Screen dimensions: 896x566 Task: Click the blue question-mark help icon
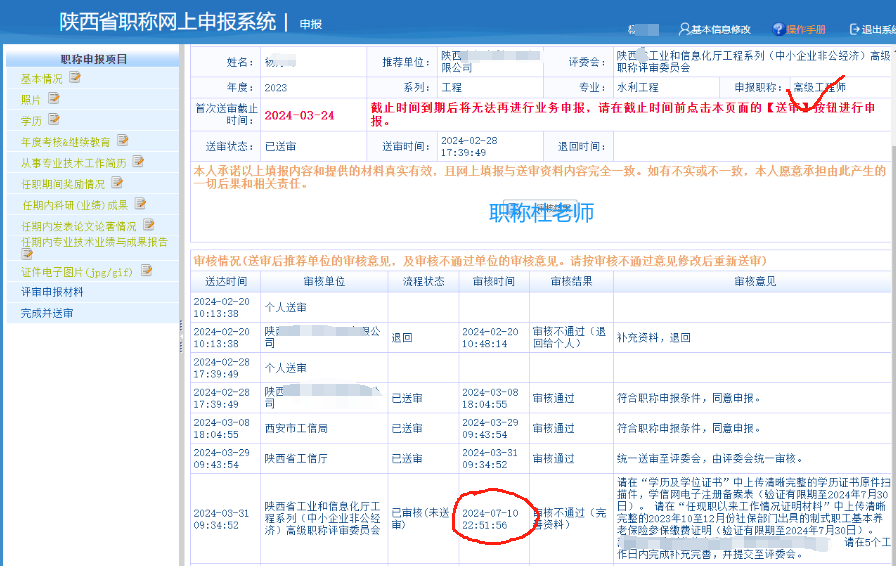pos(777,30)
